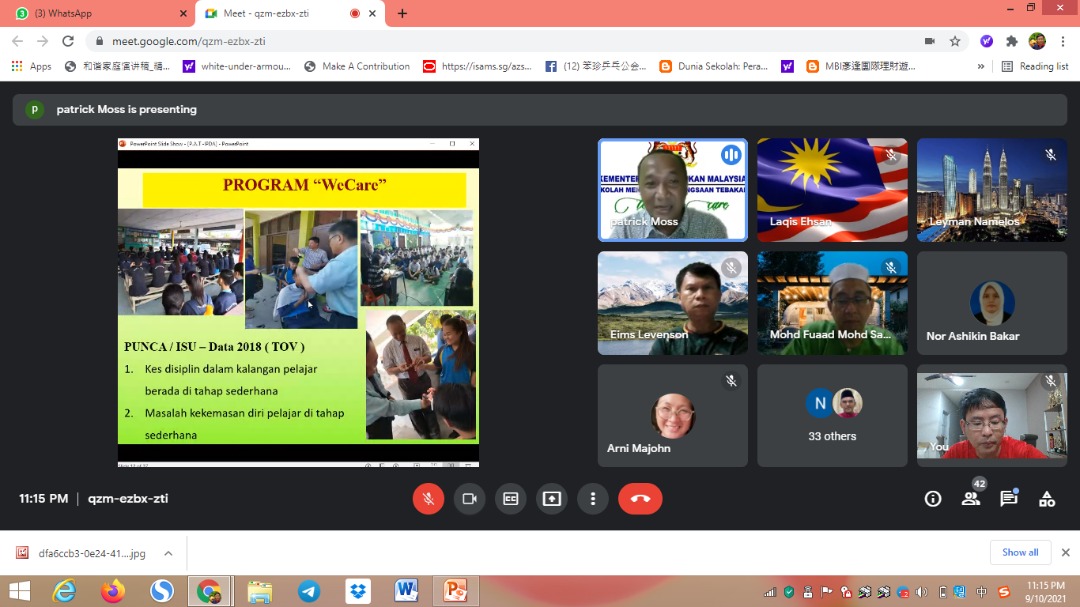Open Telegram from taskbar
The height and width of the screenshot is (607, 1080).
[x=309, y=591]
